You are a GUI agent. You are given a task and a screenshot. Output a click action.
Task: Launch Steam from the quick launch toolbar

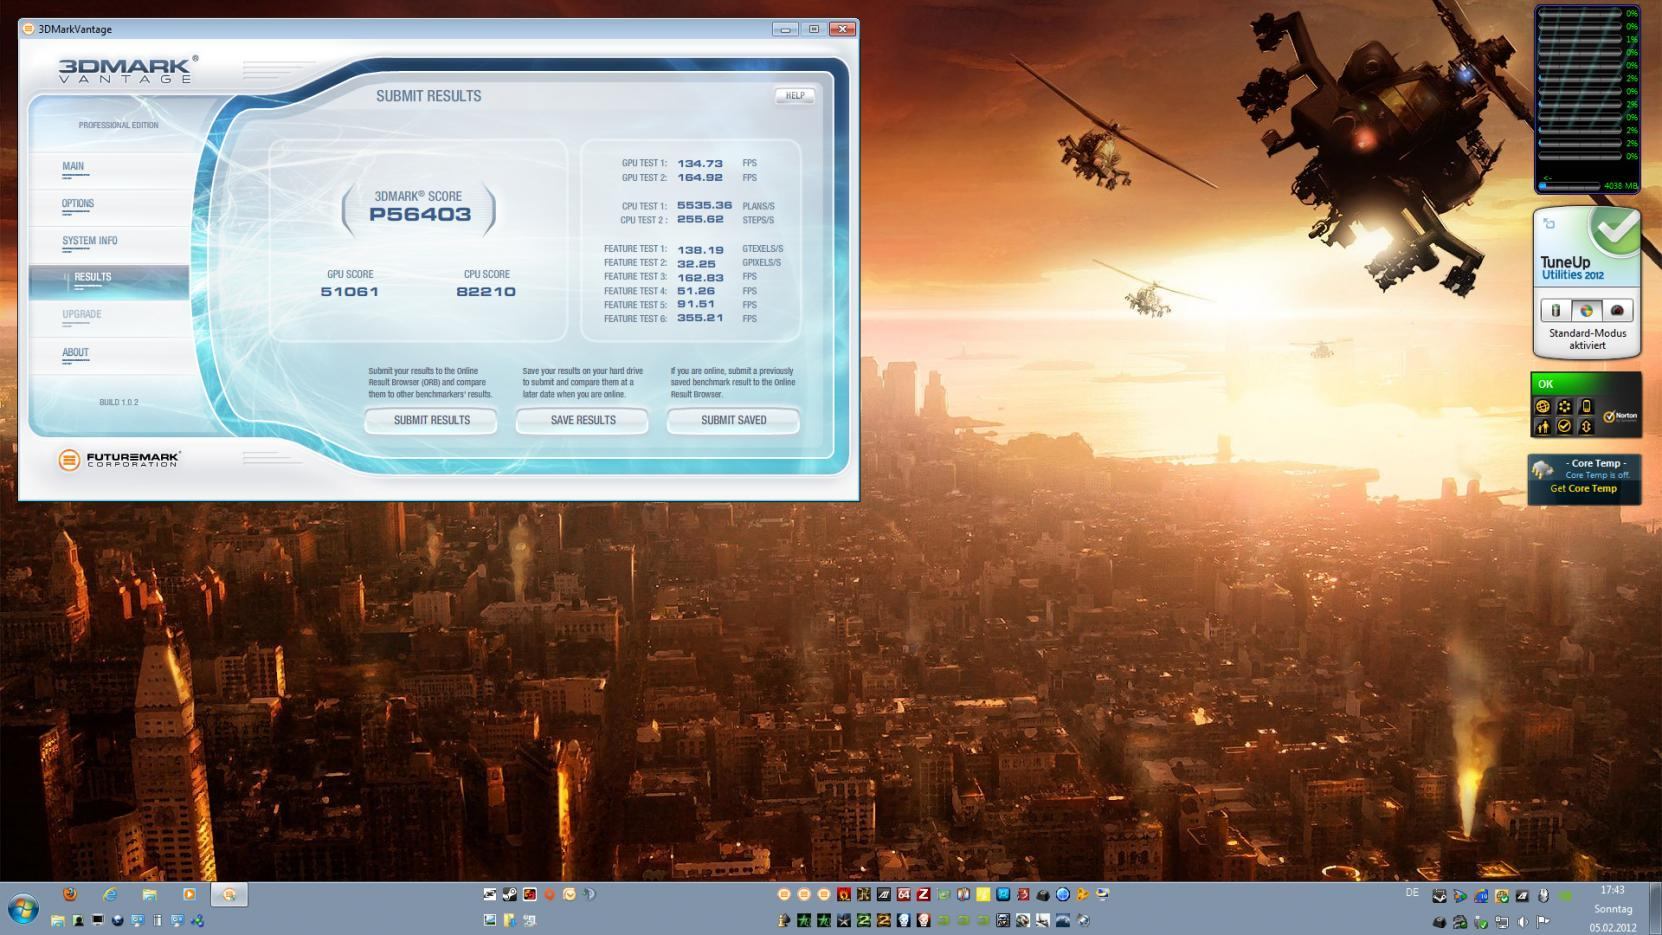coord(510,895)
